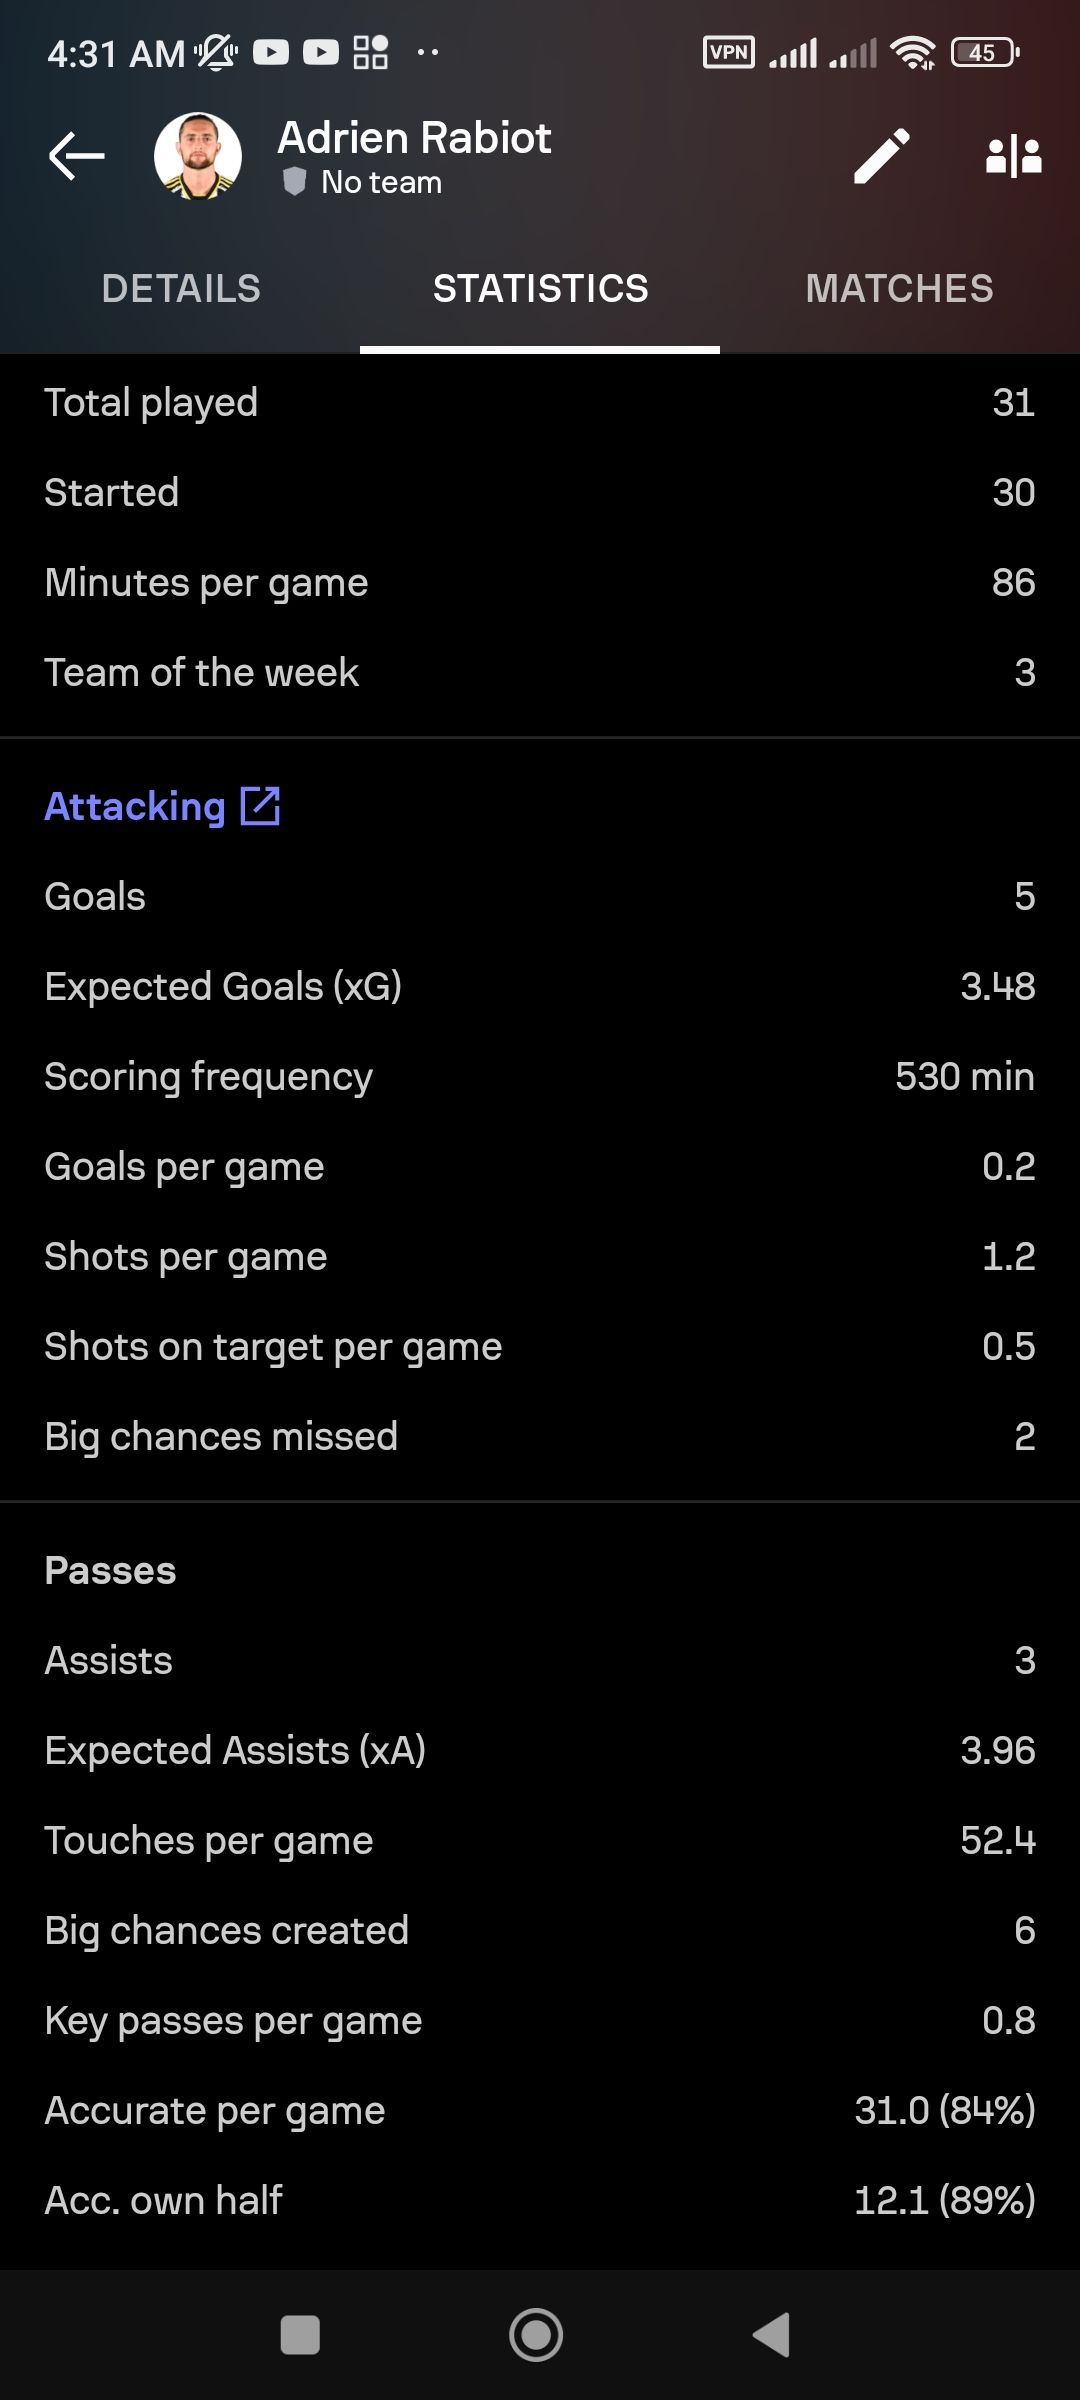
Task: Tap the team shield icon beside No team
Action: [294, 182]
